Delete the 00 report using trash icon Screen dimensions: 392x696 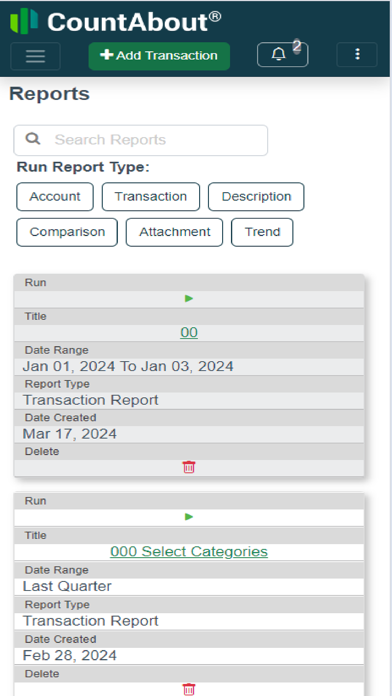[189, 467]
